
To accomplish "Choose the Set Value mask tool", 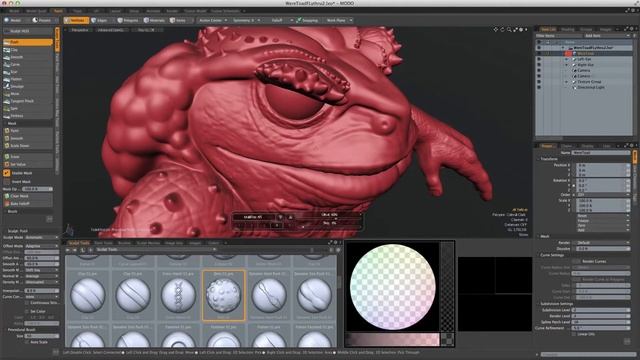I will pos(28,164).
